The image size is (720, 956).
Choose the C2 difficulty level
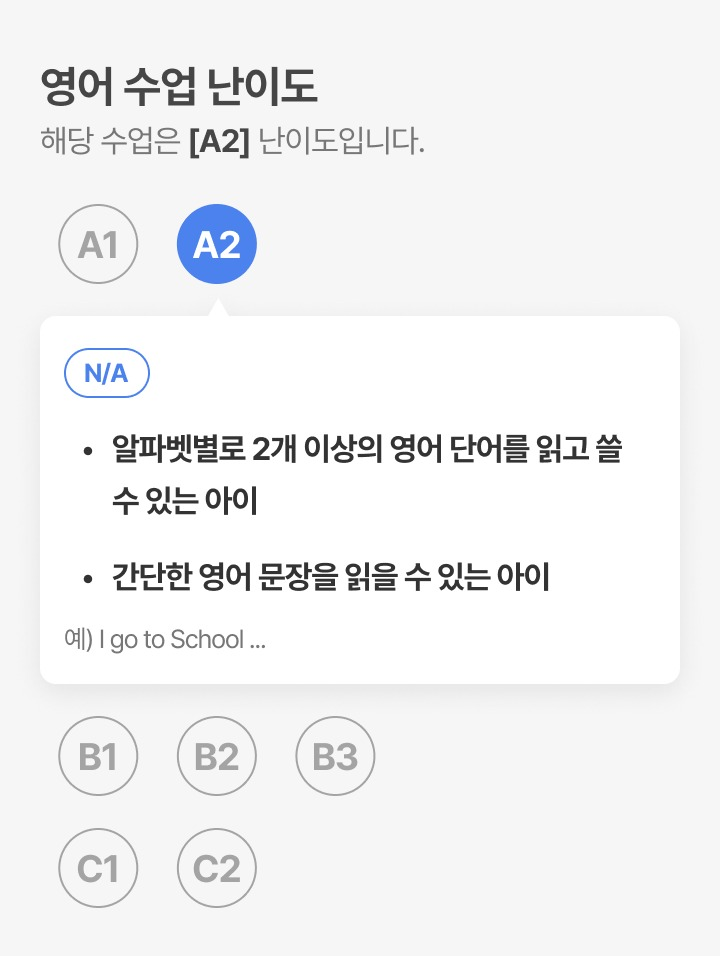(x=217, y=869)
